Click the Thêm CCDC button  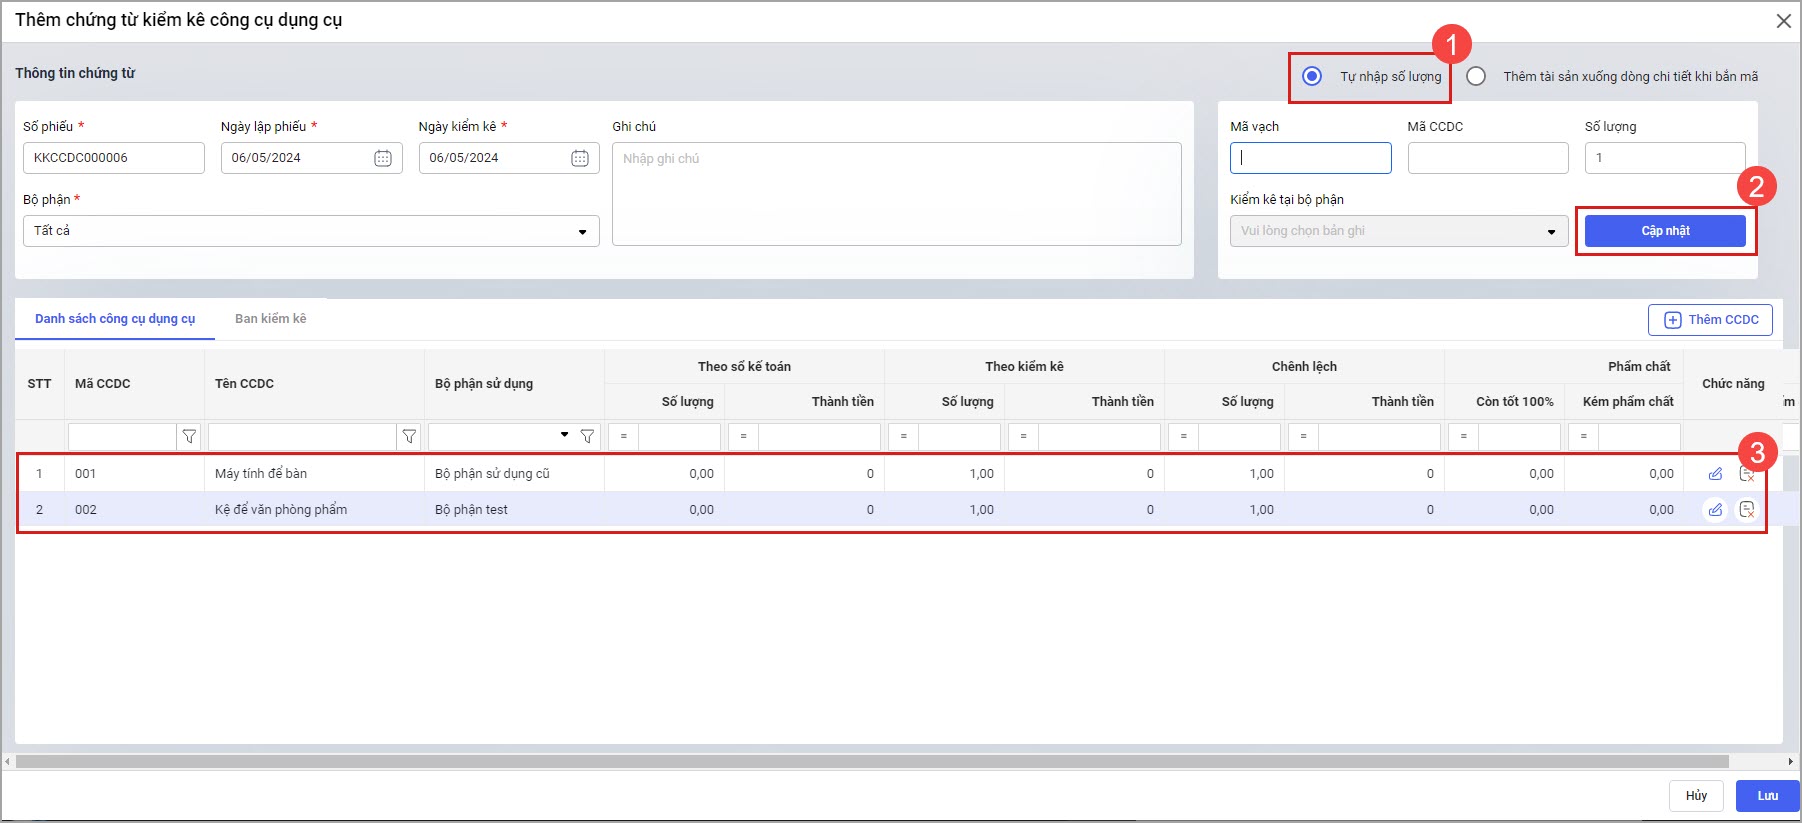[x=1710, y=320]
